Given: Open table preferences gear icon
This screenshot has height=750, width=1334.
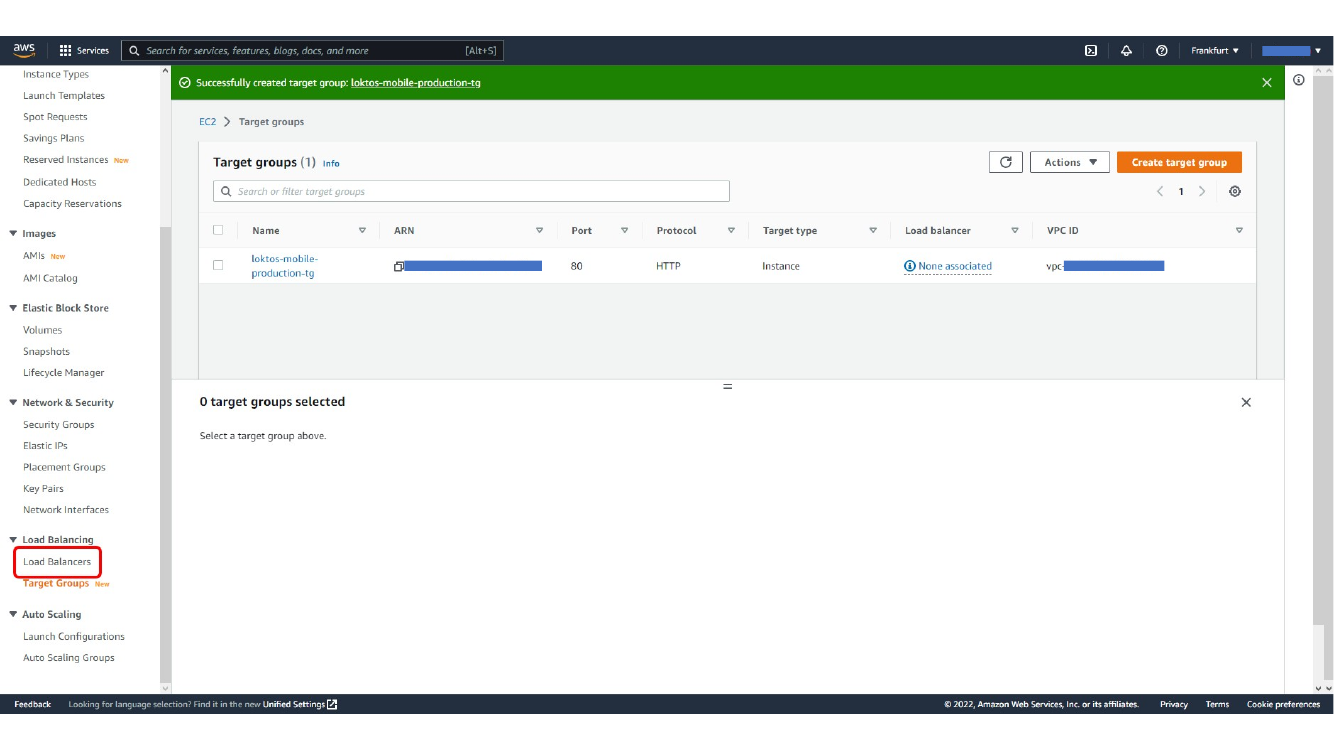Looking at the screenshot, I should click(1235, 192).
